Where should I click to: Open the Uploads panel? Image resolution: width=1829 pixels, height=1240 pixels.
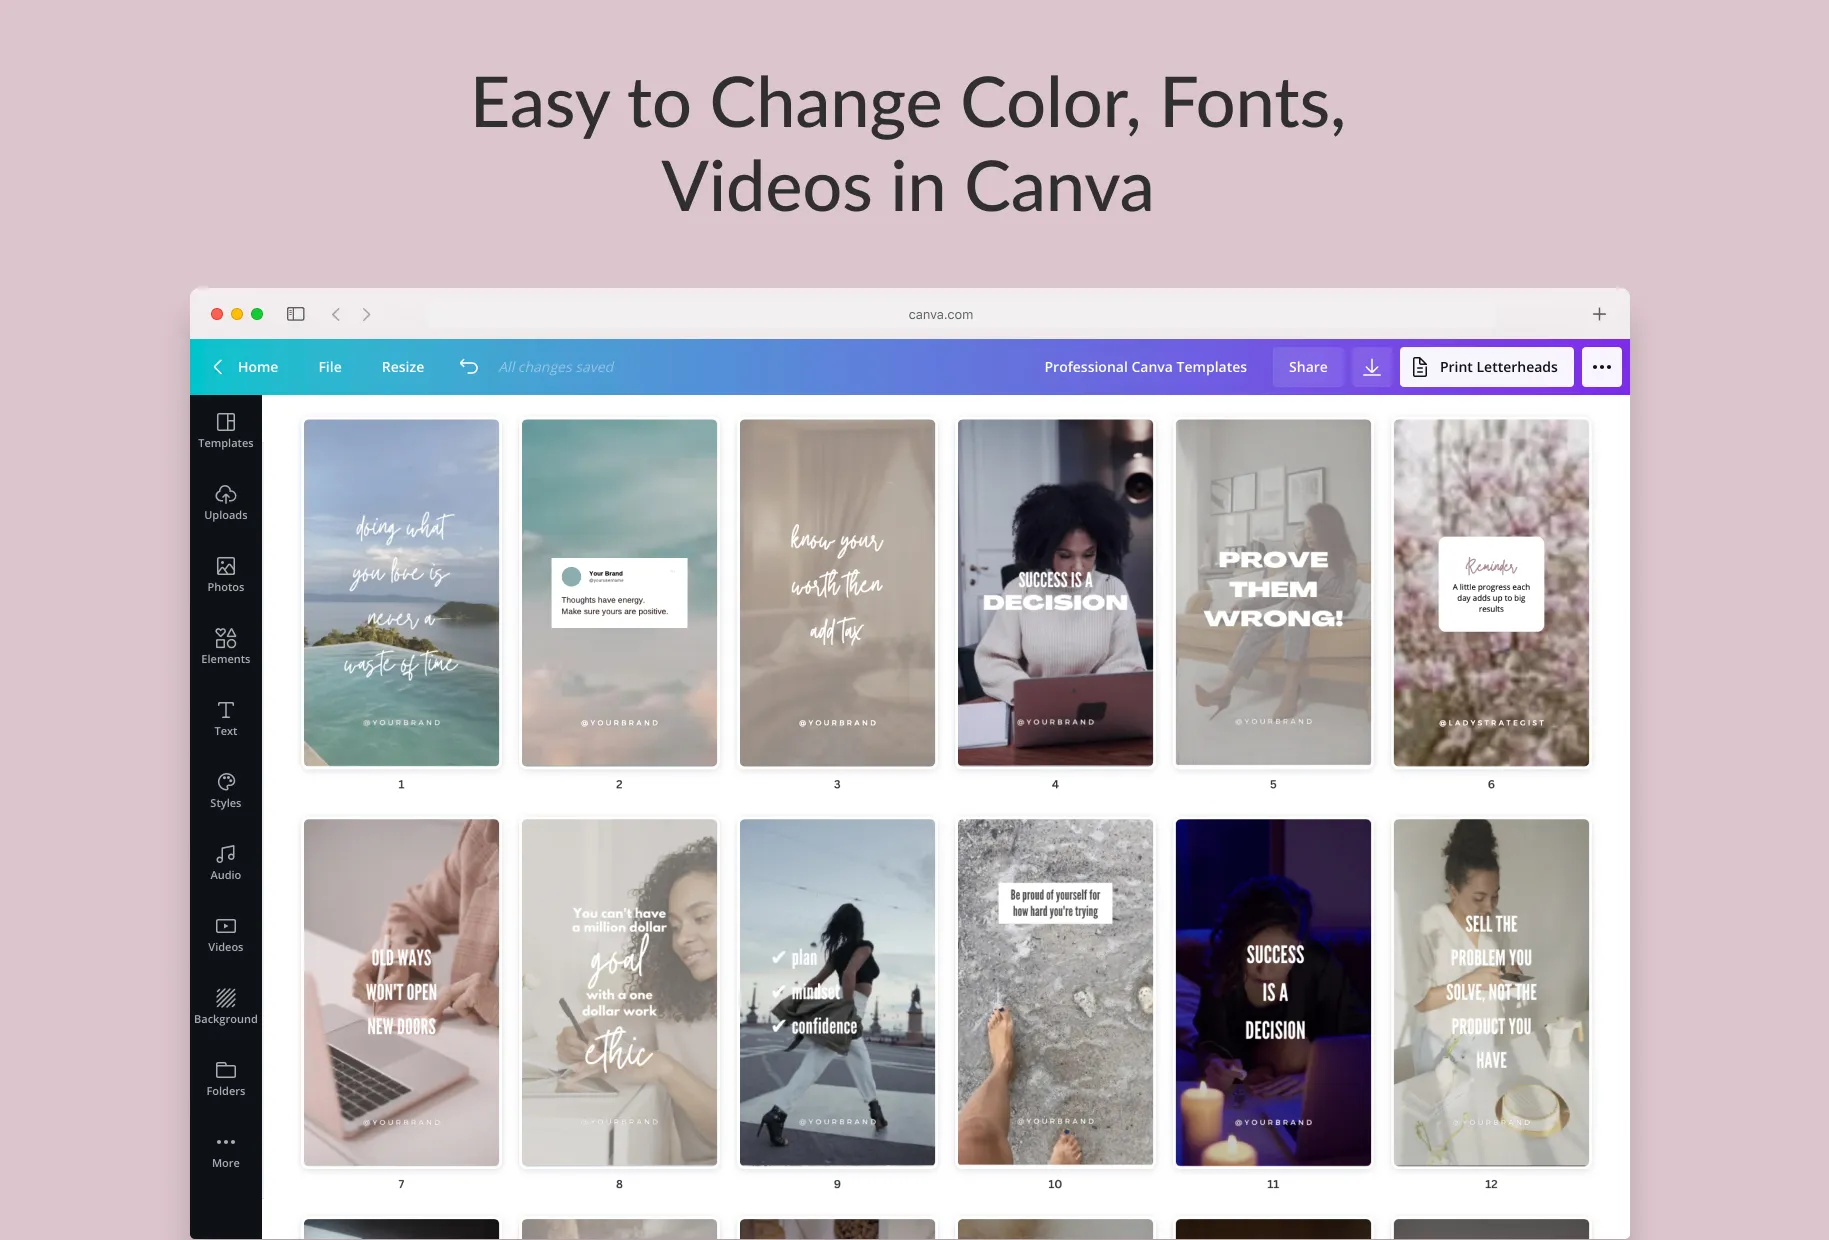[226, 503]
